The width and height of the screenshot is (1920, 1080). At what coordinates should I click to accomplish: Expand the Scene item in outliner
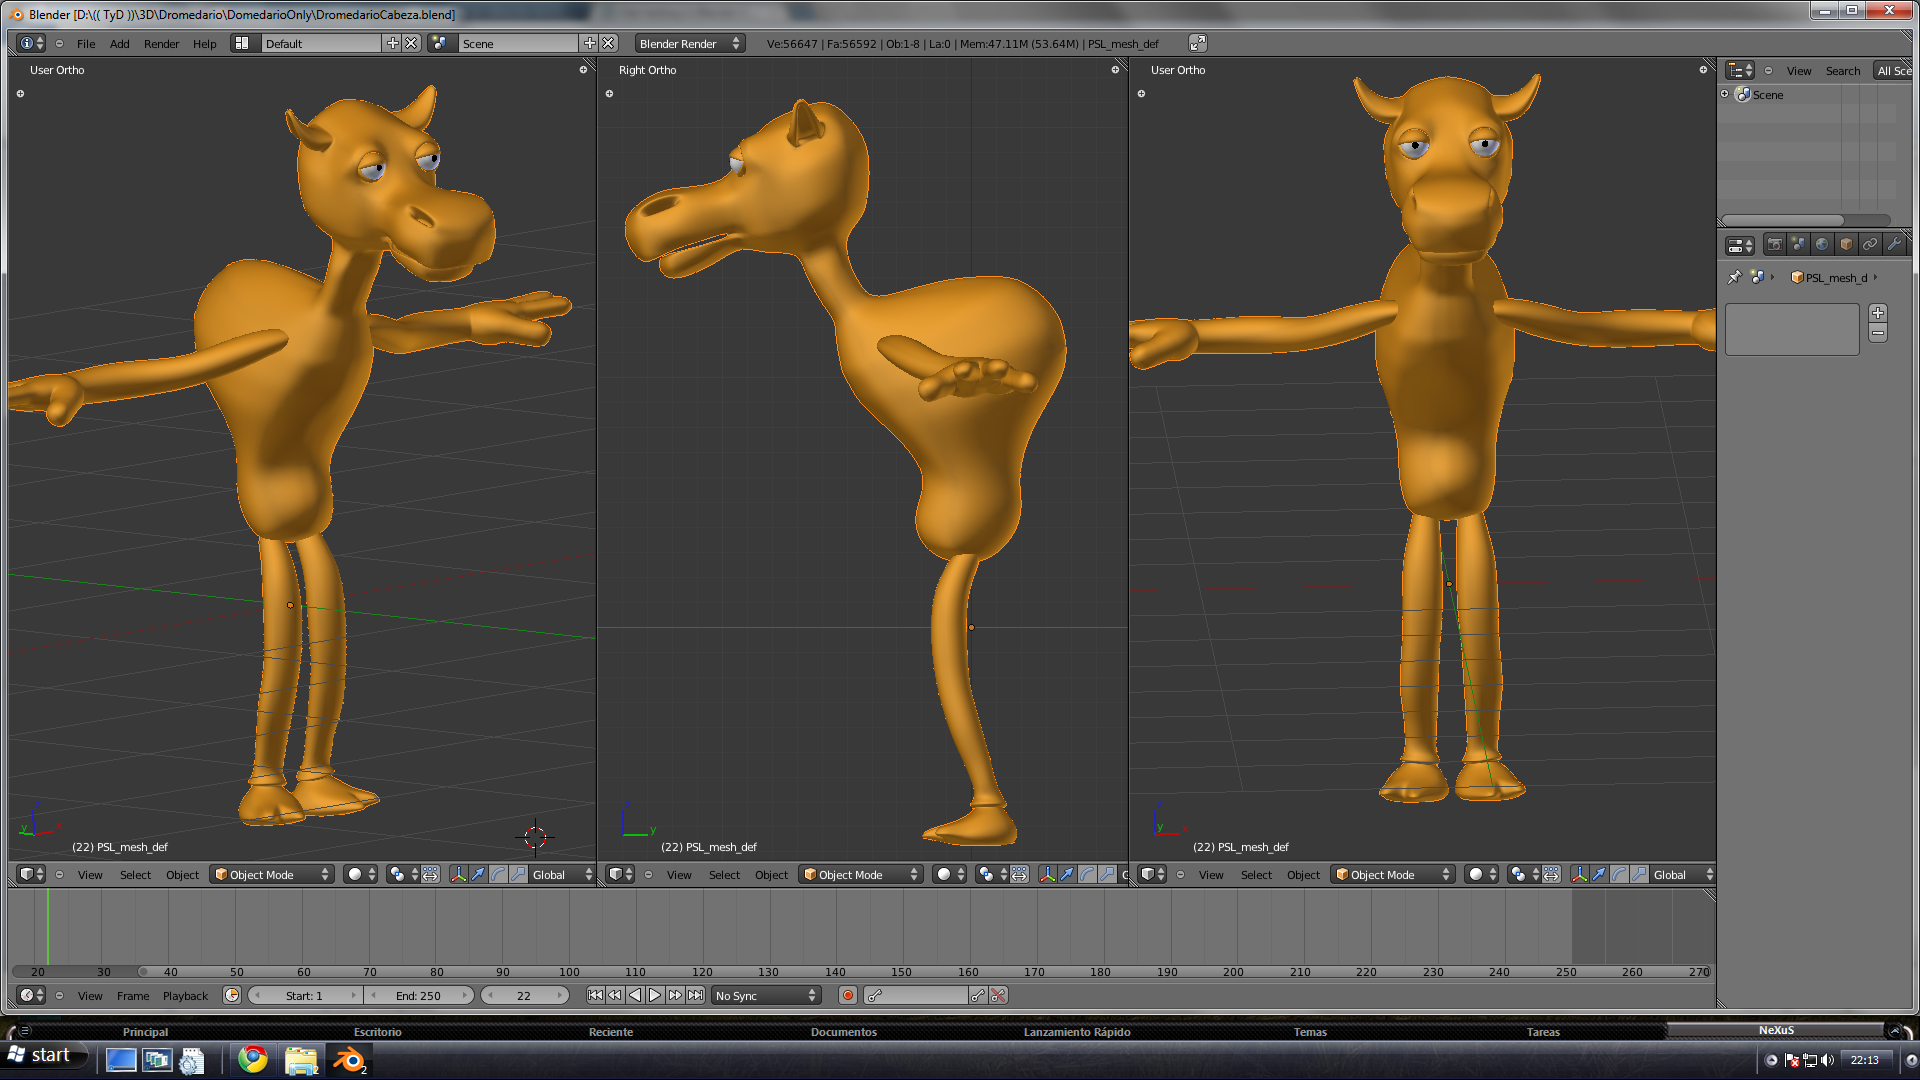pyautogui.click(x=1725, y=94)
